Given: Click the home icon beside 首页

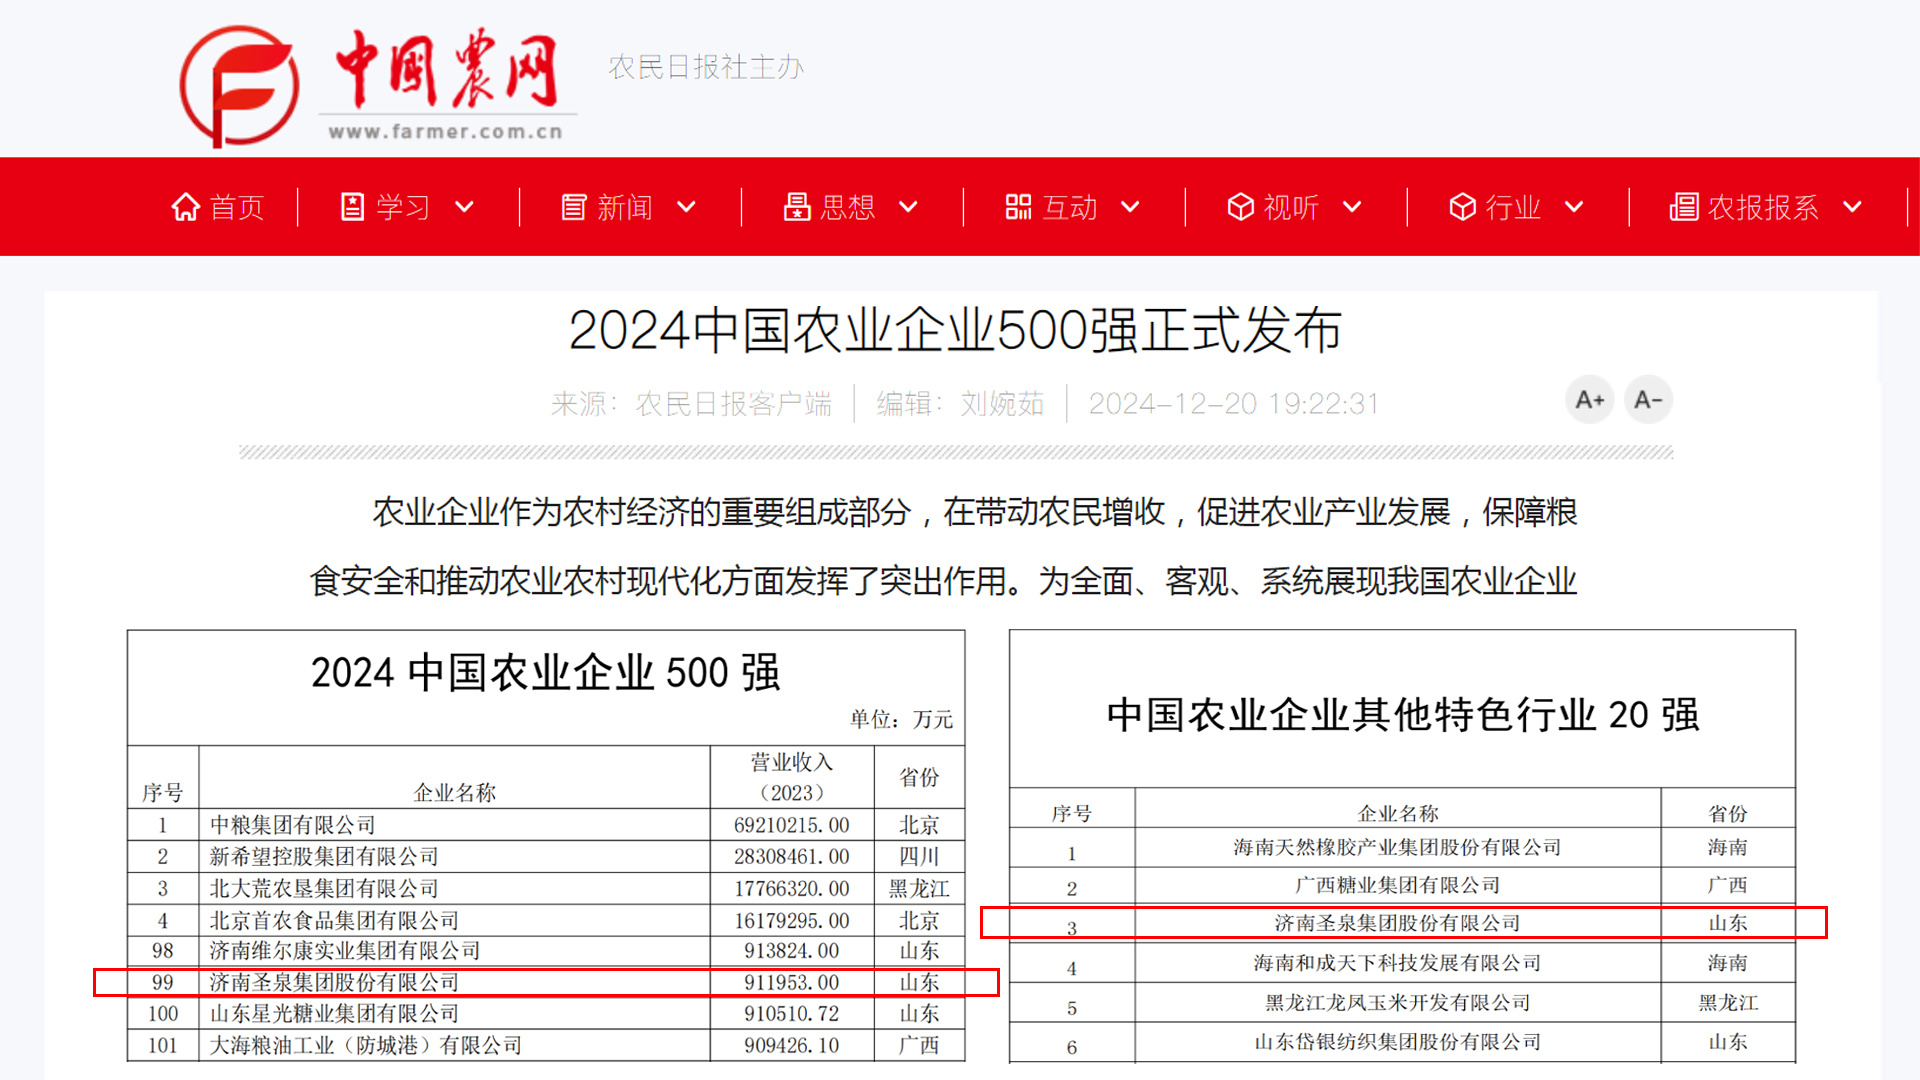Looking at the screenshot, I should (x=185, y=207).
